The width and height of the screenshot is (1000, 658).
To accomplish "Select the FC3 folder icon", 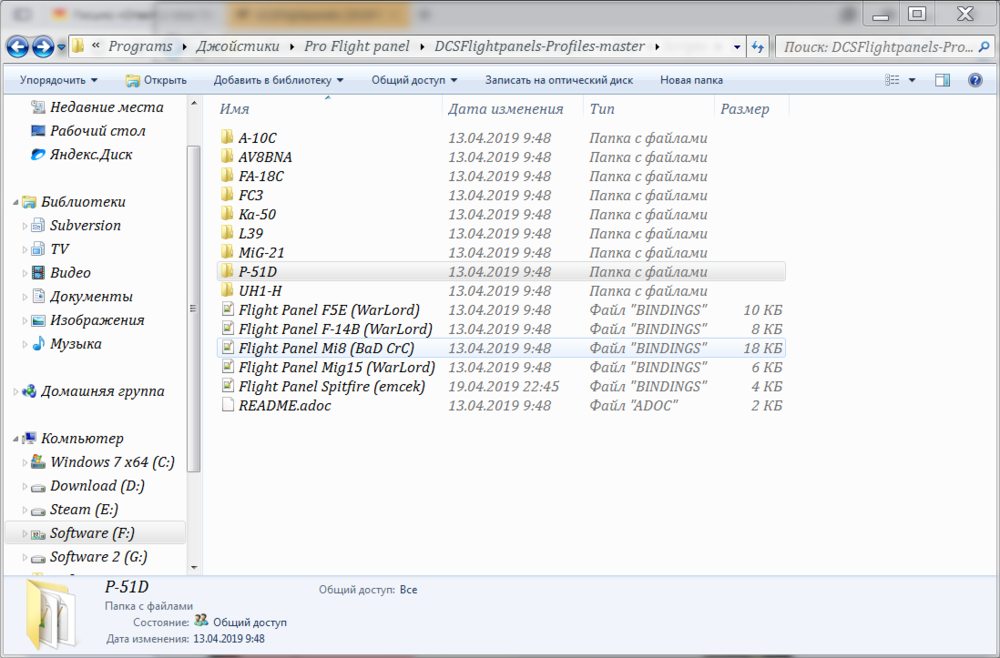I will (227, 194).
